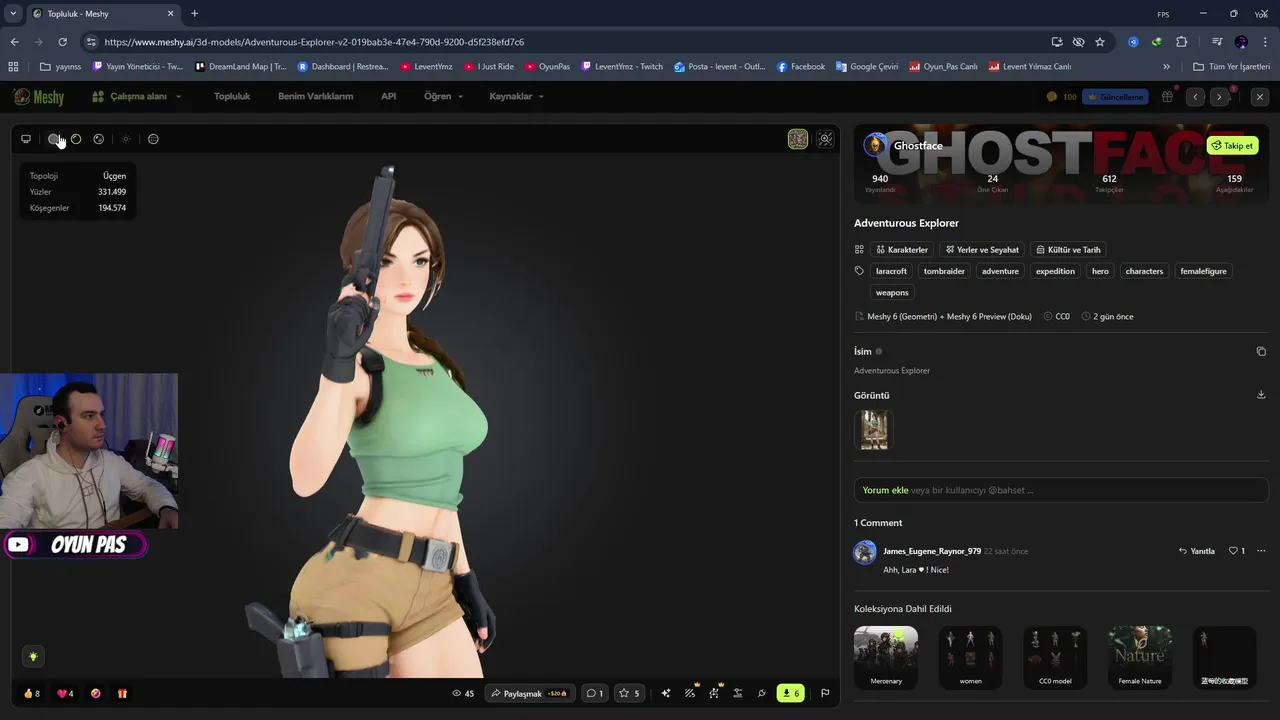Image resolution: width=1280 pixels, height=720 pixels.
Task: Click the Yorum ekle comment field
Action: coord(1061,490)
